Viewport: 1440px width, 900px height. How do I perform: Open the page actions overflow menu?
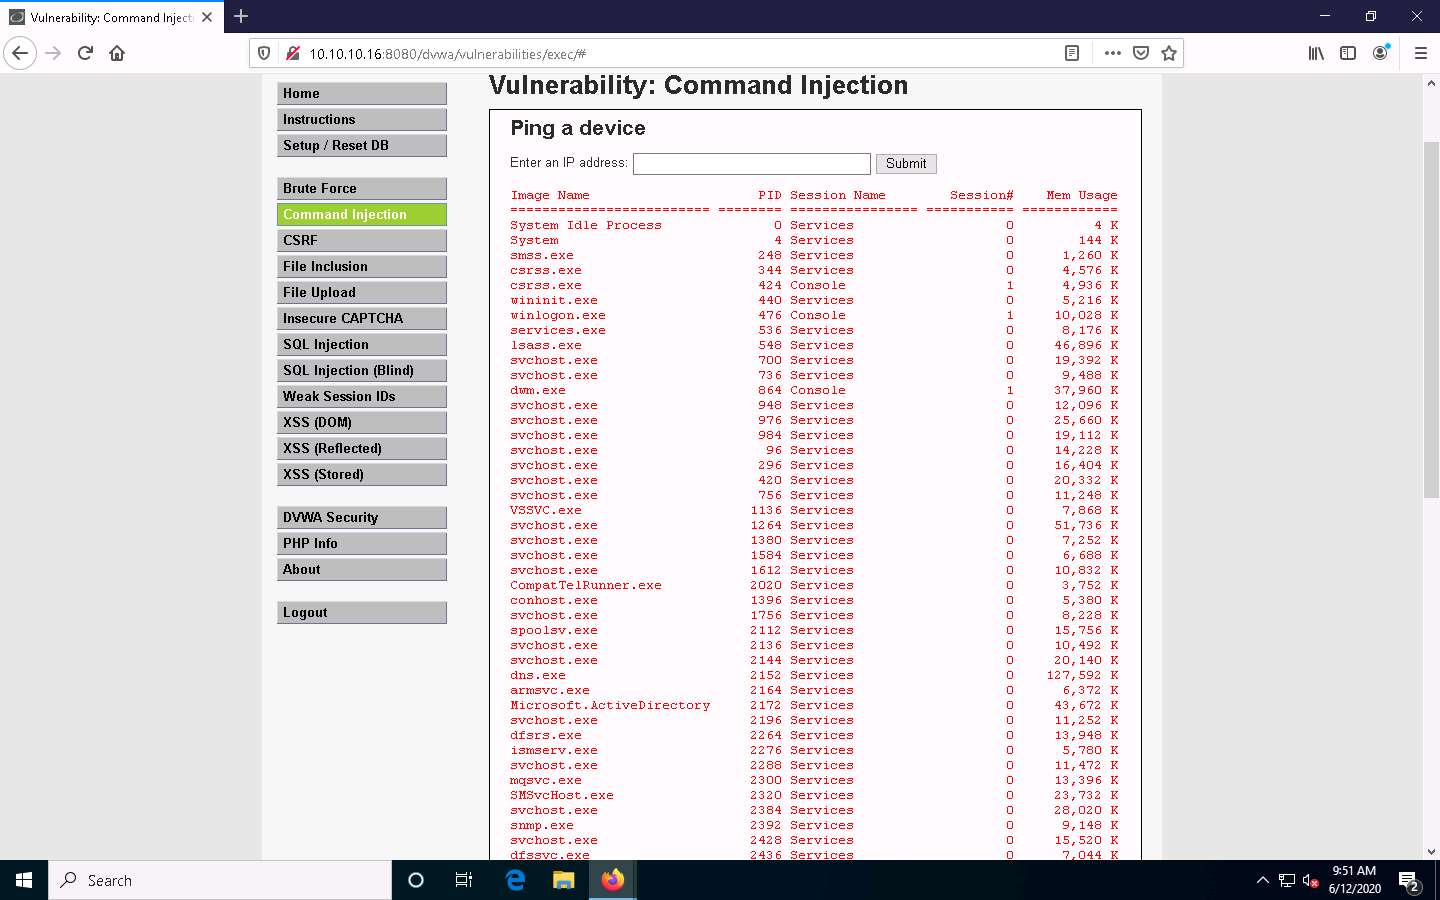pos(1112,53)
